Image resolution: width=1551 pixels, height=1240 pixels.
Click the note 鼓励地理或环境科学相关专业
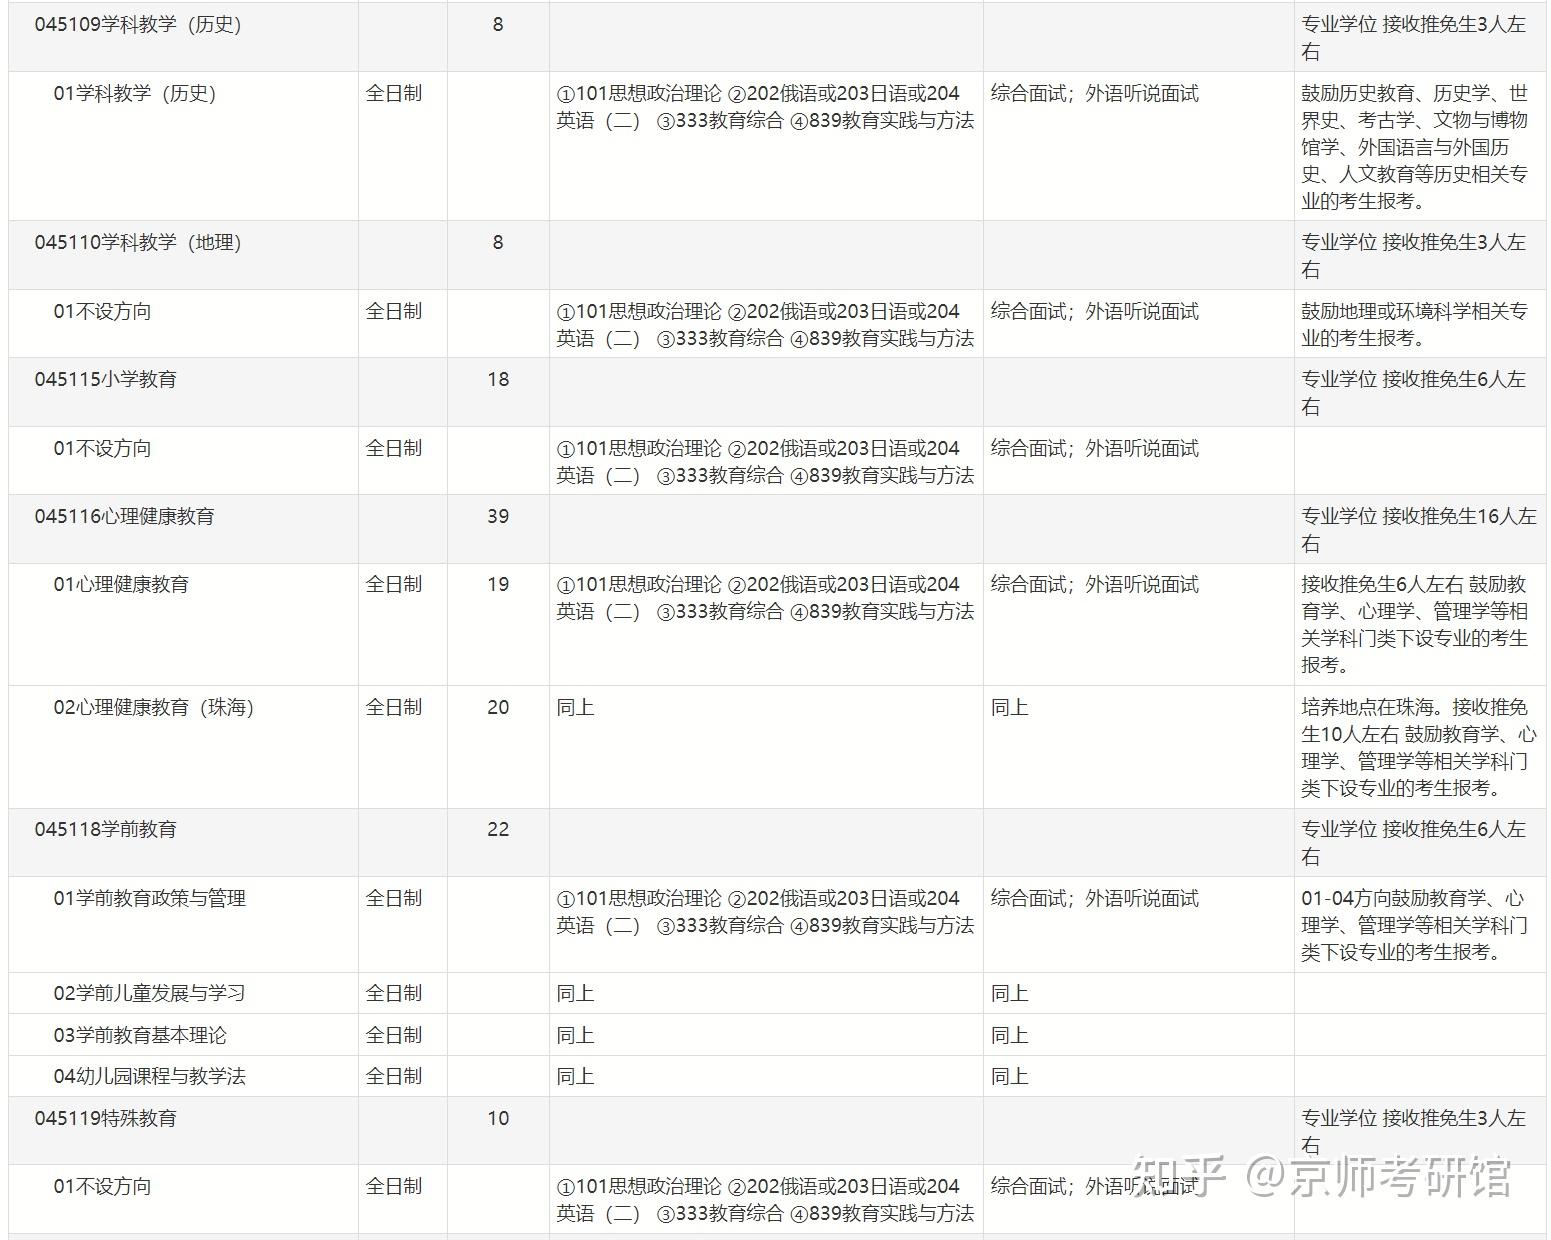click(x=1414, y=325)
